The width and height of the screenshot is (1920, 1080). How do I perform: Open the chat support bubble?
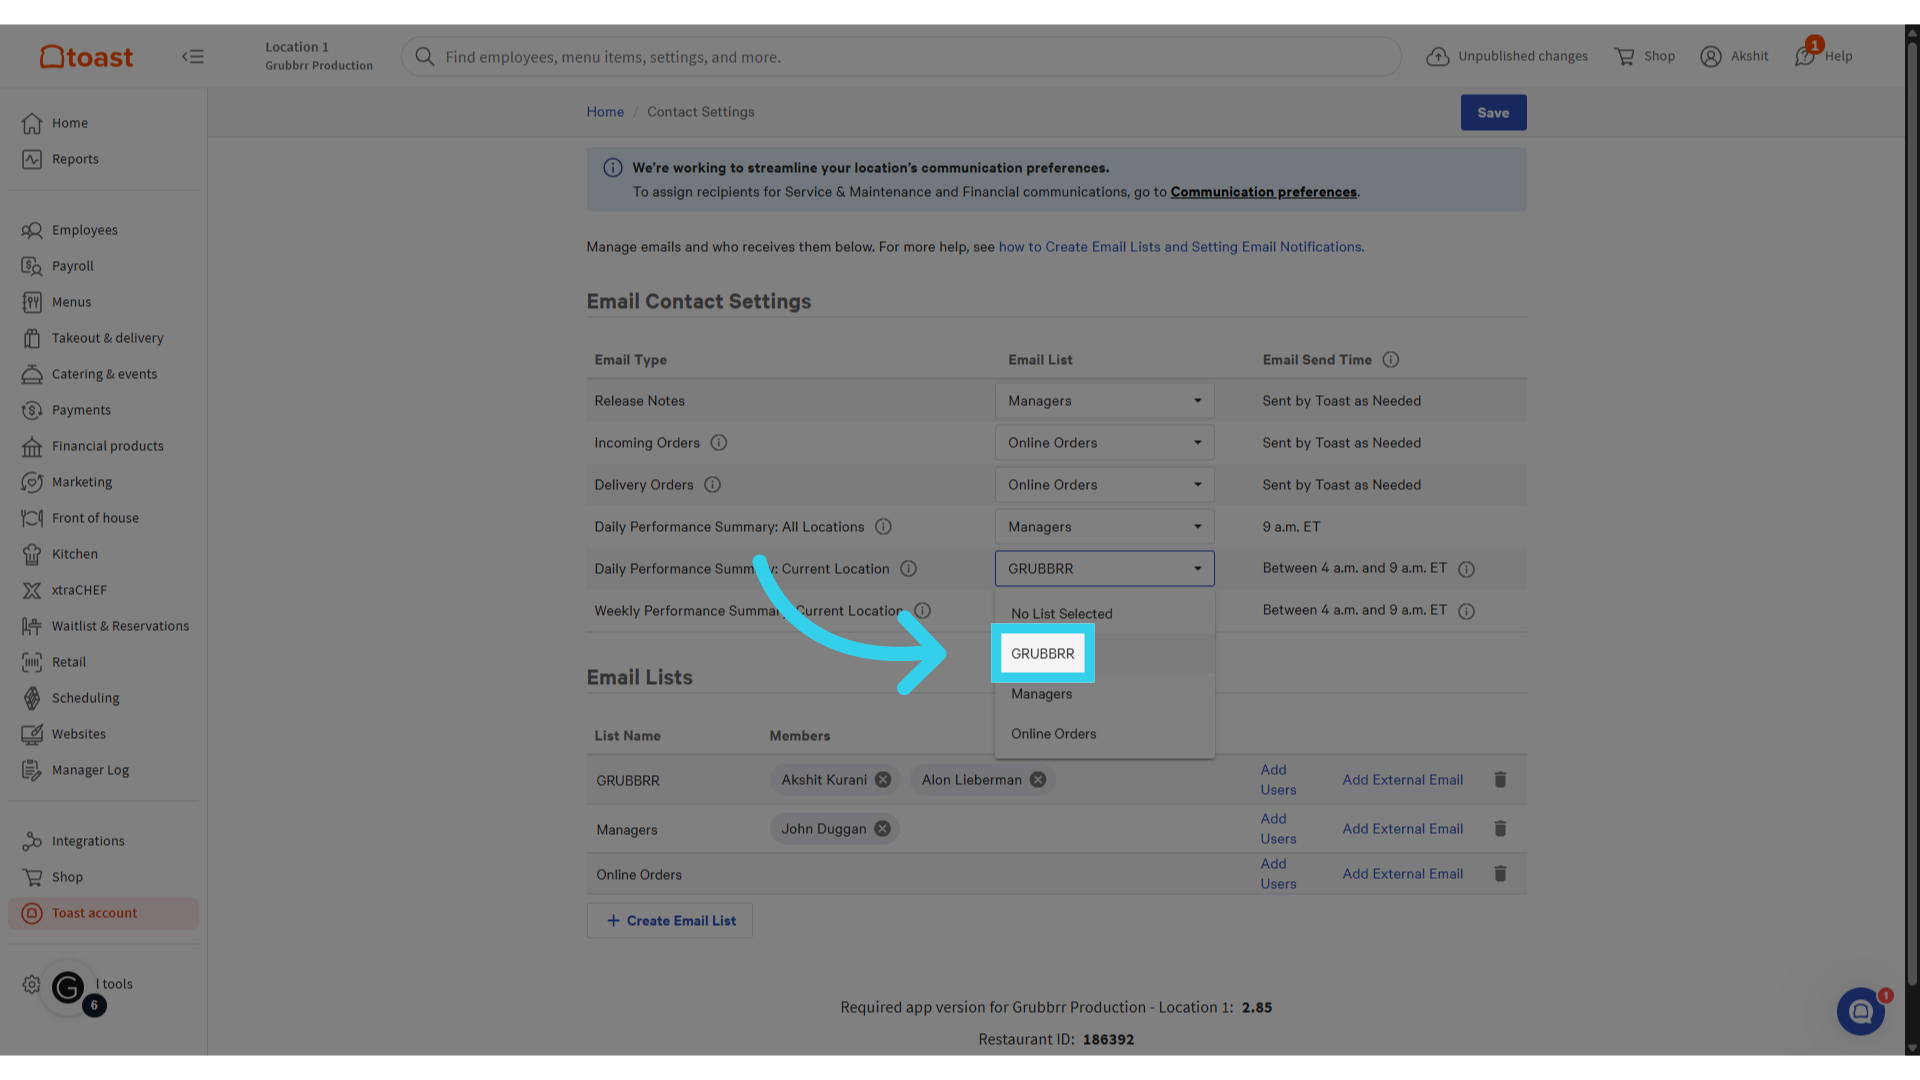pyautogui.click(x=1861, y=1012)
